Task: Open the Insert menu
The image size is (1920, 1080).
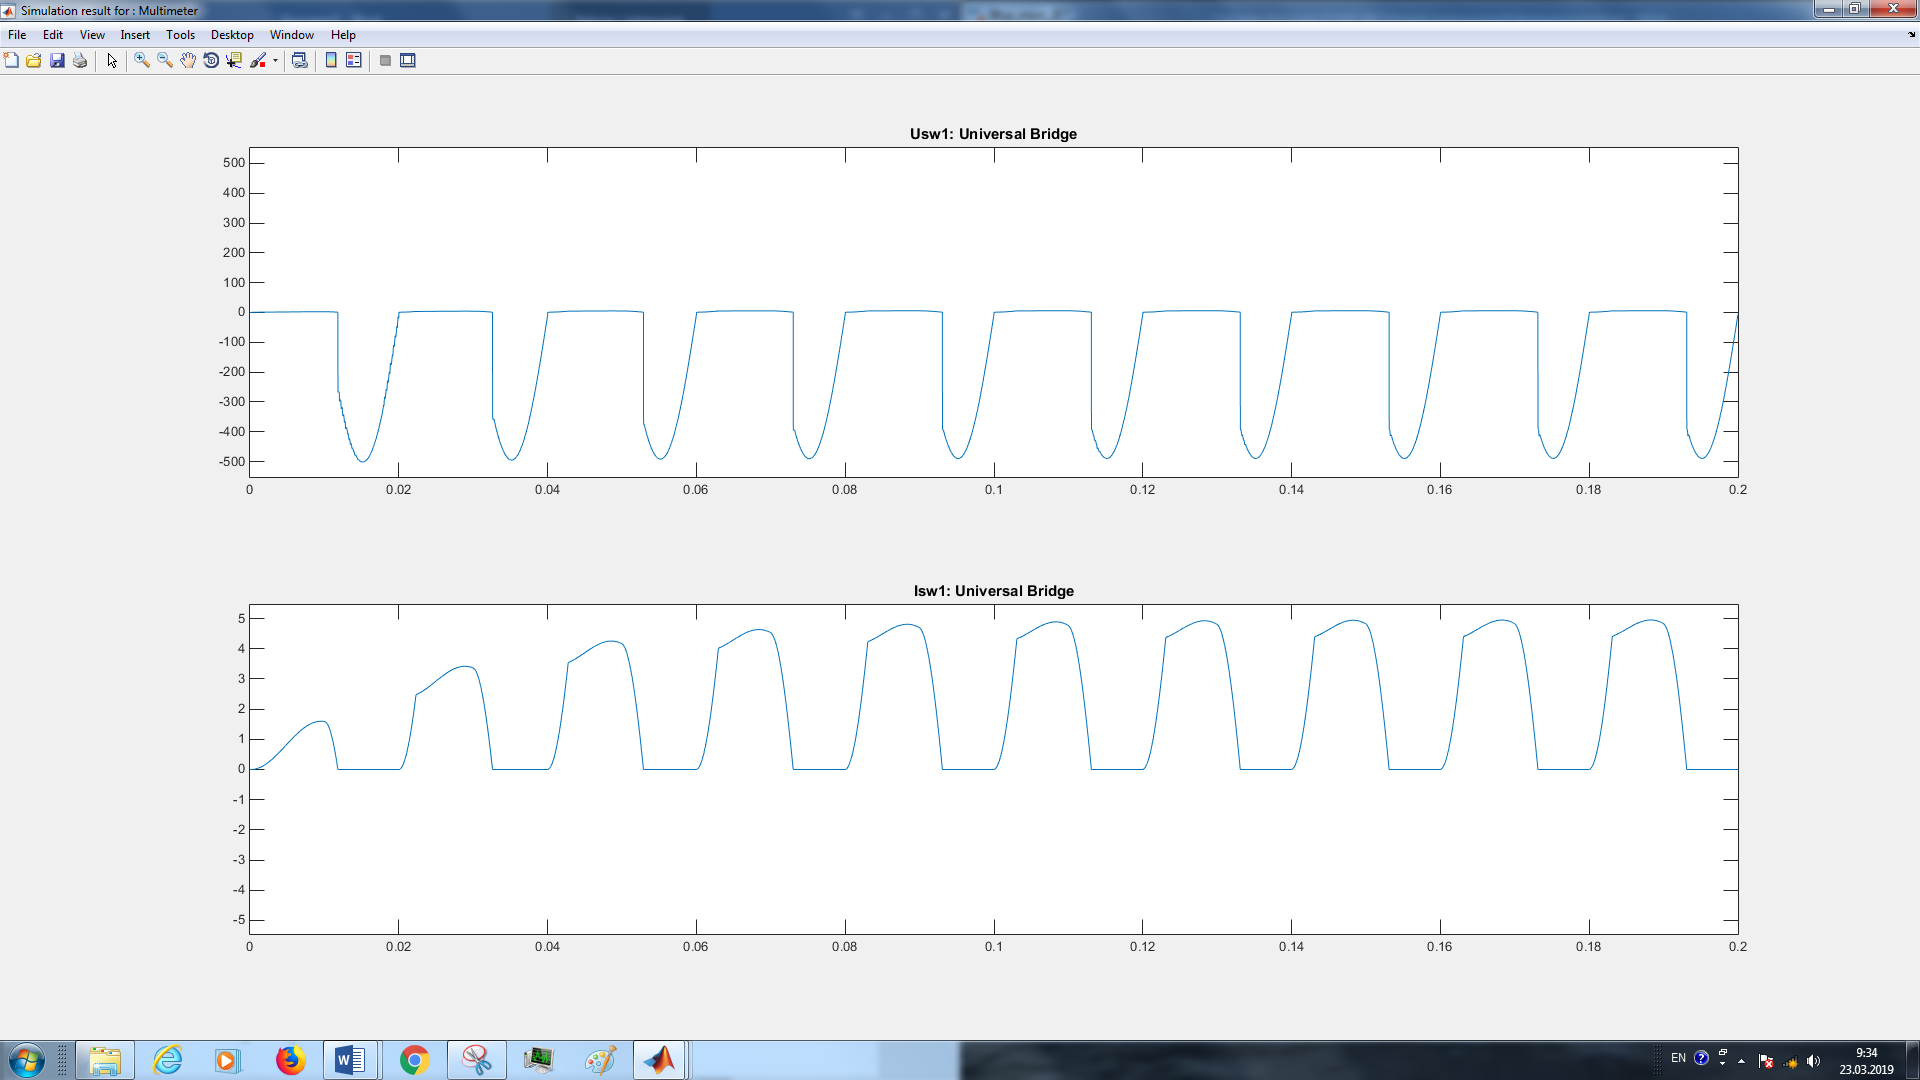Action: click(135, 35)
